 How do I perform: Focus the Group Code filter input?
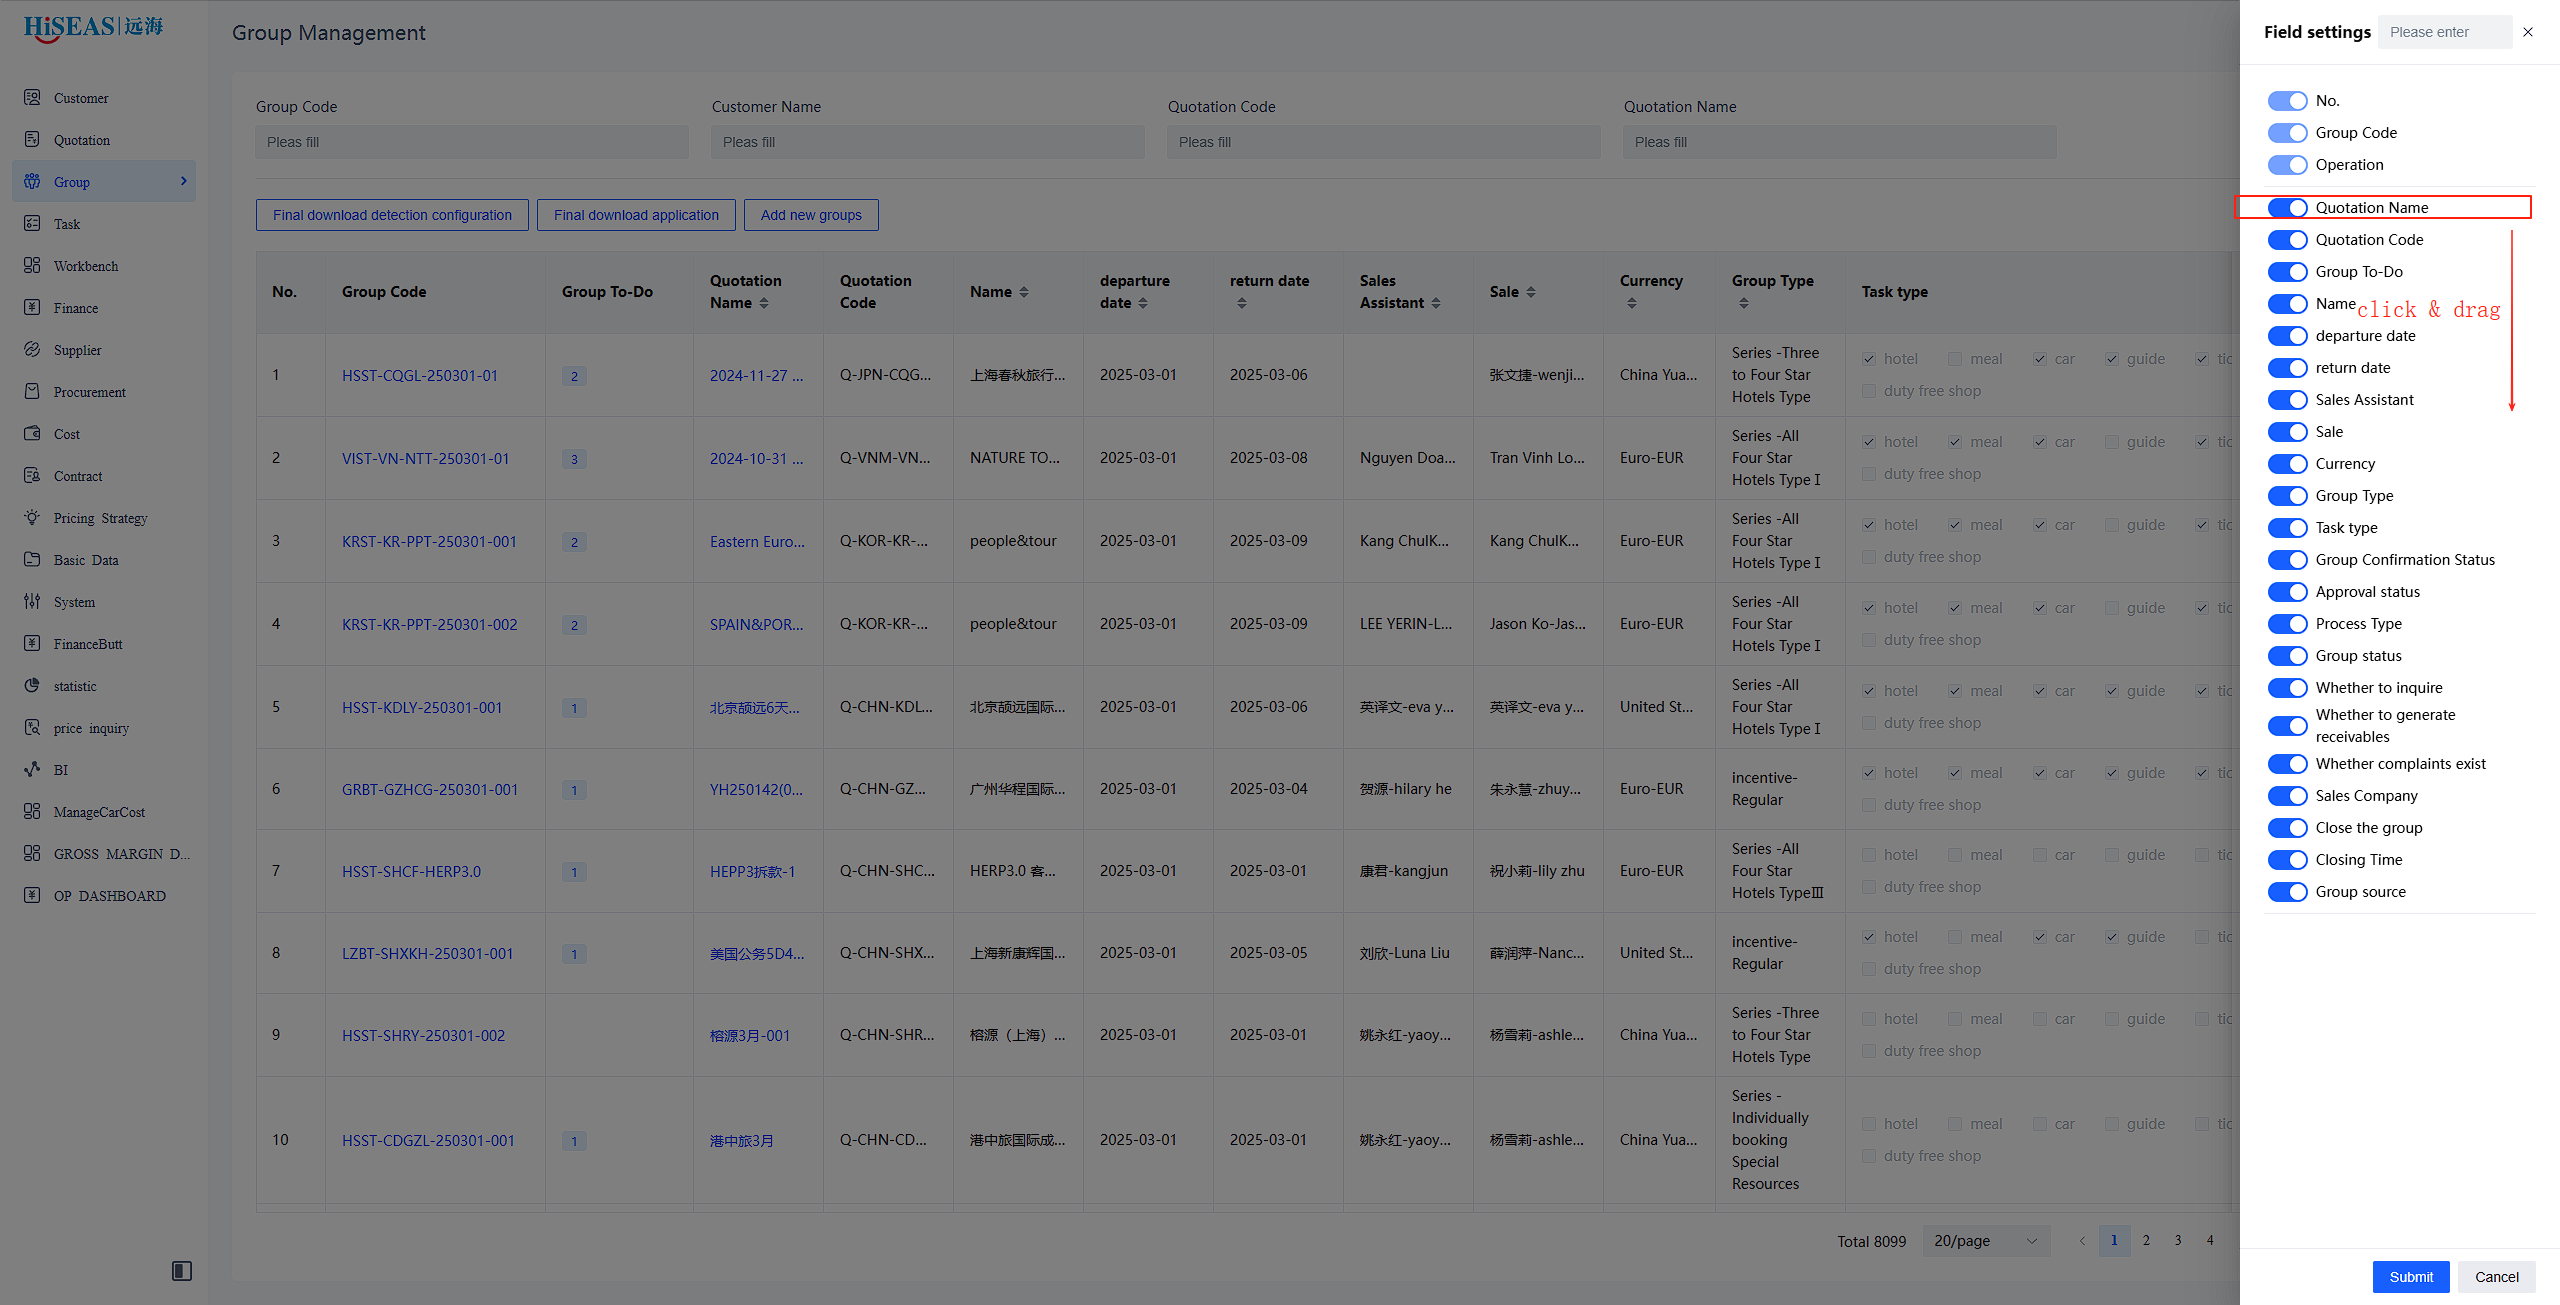pos(472,142)
